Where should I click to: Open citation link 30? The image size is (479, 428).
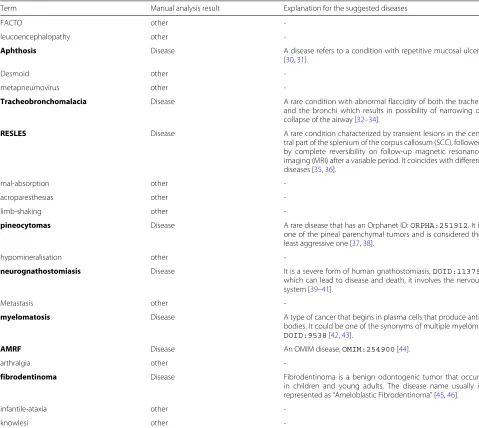click(x=290, y=60)
